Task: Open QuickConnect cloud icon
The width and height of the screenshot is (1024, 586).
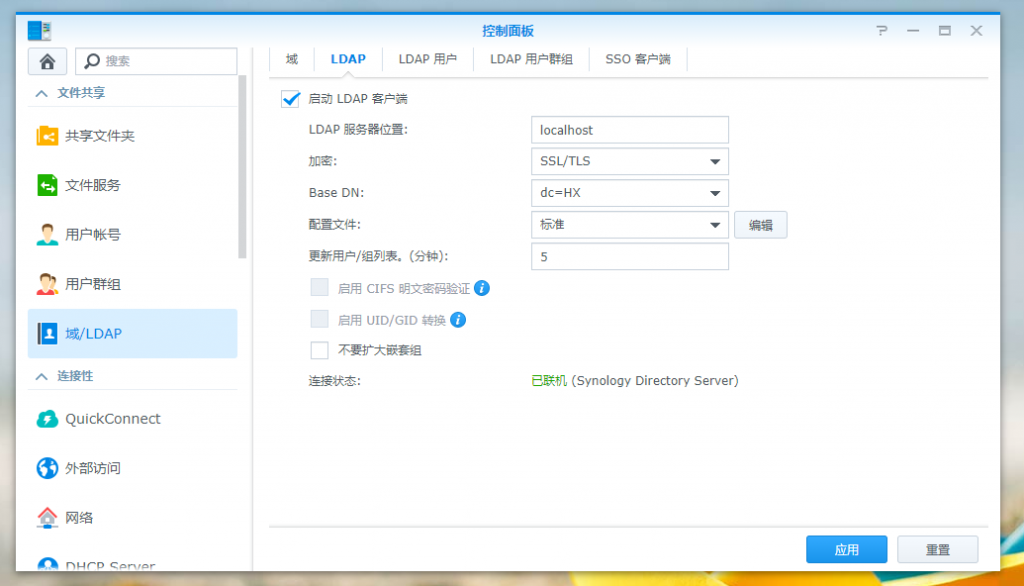Action: tap(47, 419)
